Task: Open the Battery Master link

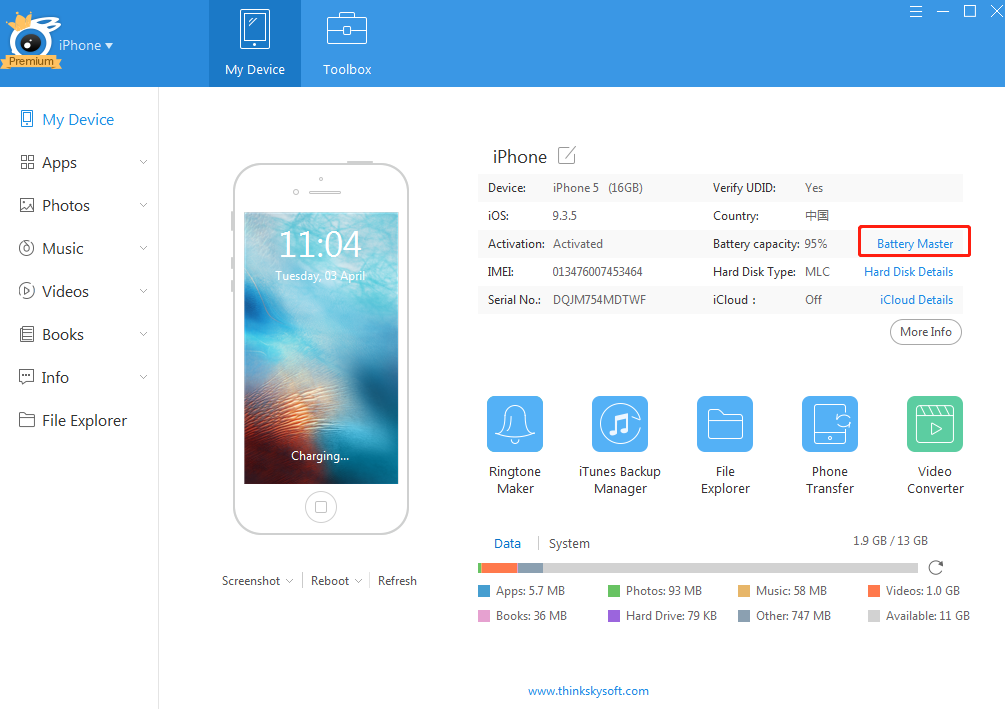Action: tap(915, 244)
